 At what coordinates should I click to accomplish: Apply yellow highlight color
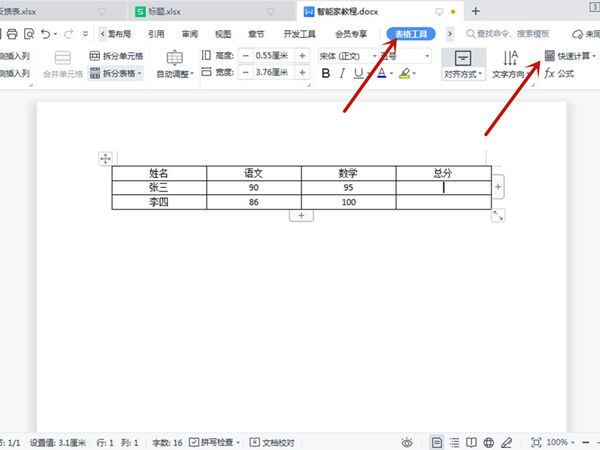pyautogui.click(x=405, y=73)
